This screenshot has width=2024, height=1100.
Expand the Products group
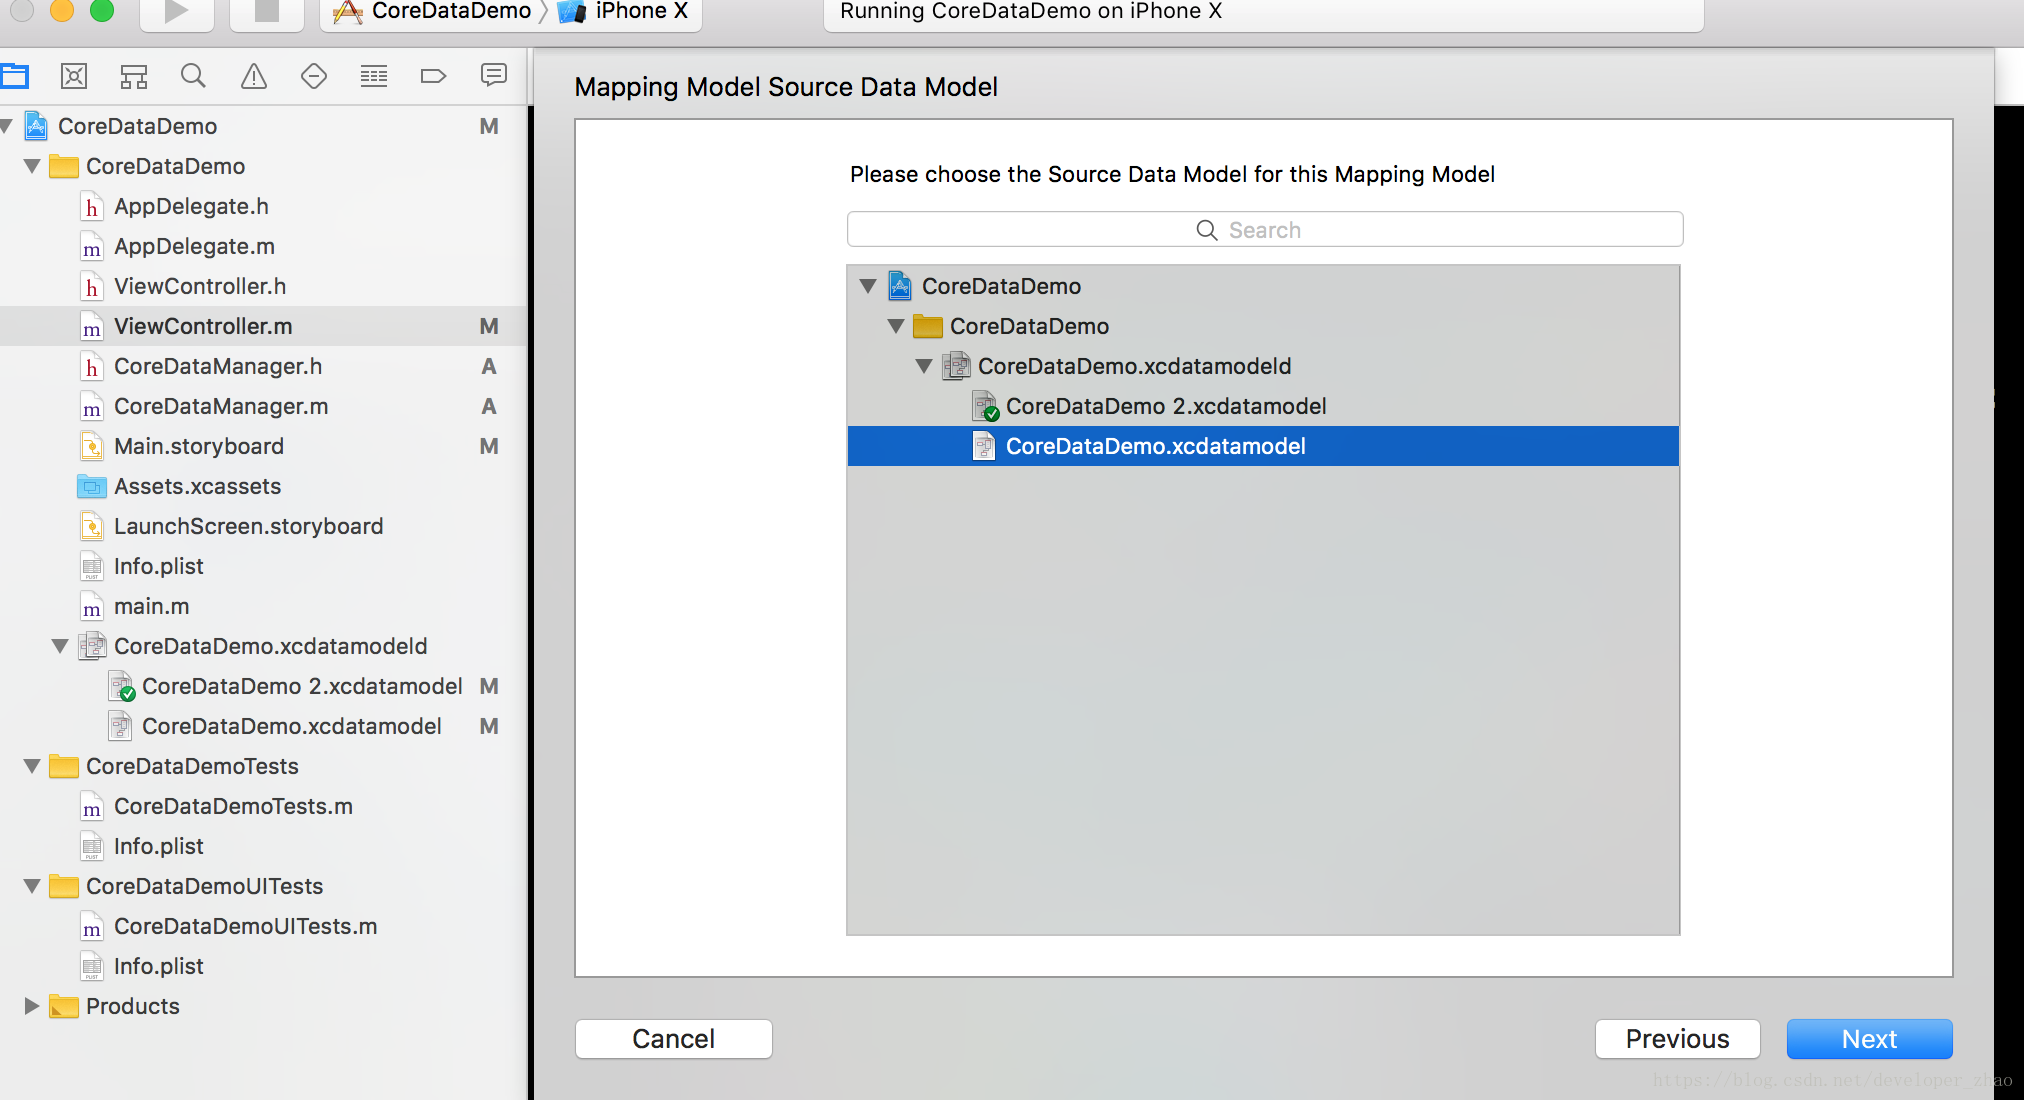pyautogui.click(x=32, y=1006)
